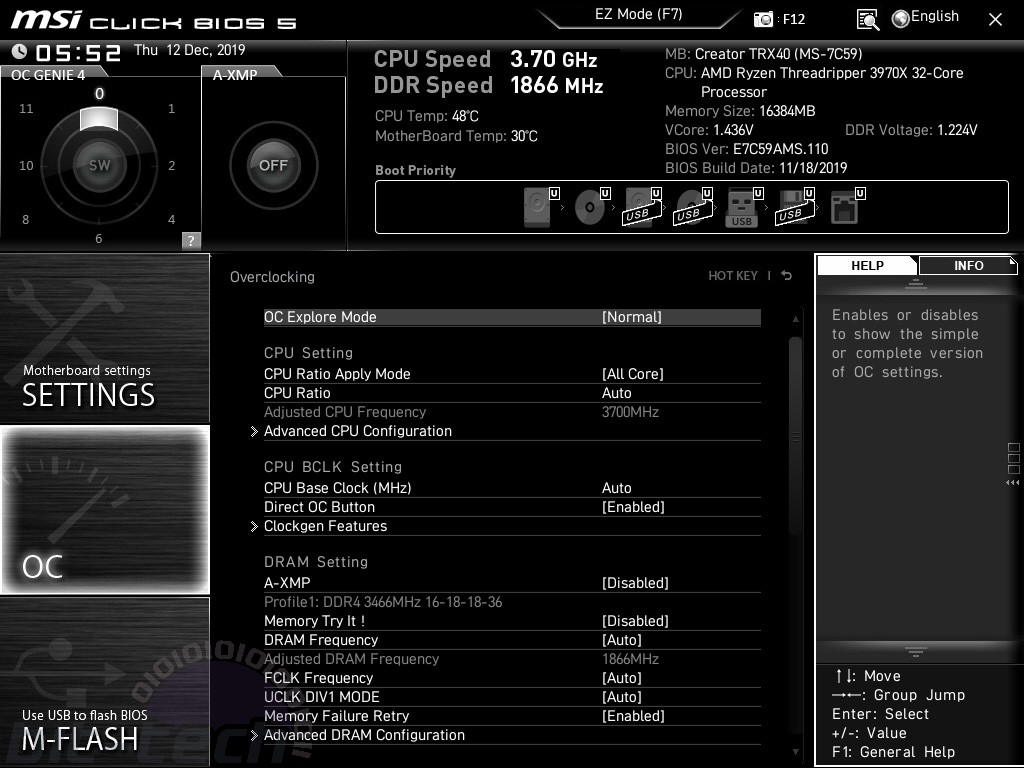Click the USB key boot device icon
1024x768 pixels.
(743, 206)
